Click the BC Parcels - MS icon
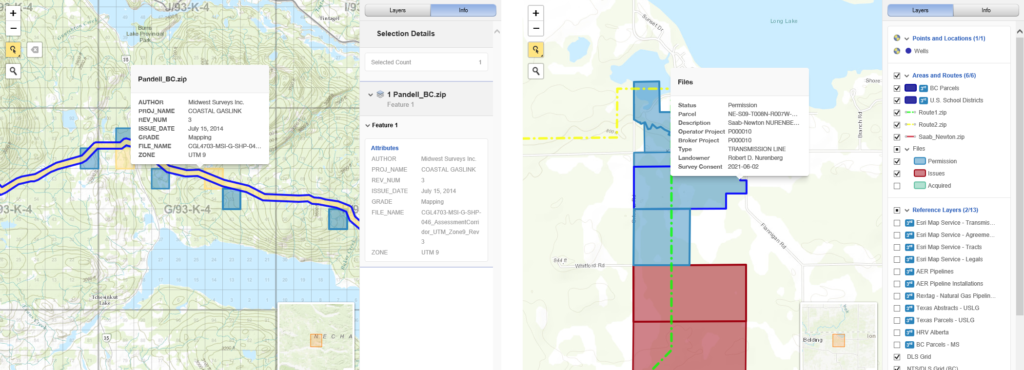1024x370 pixels. 910,345
